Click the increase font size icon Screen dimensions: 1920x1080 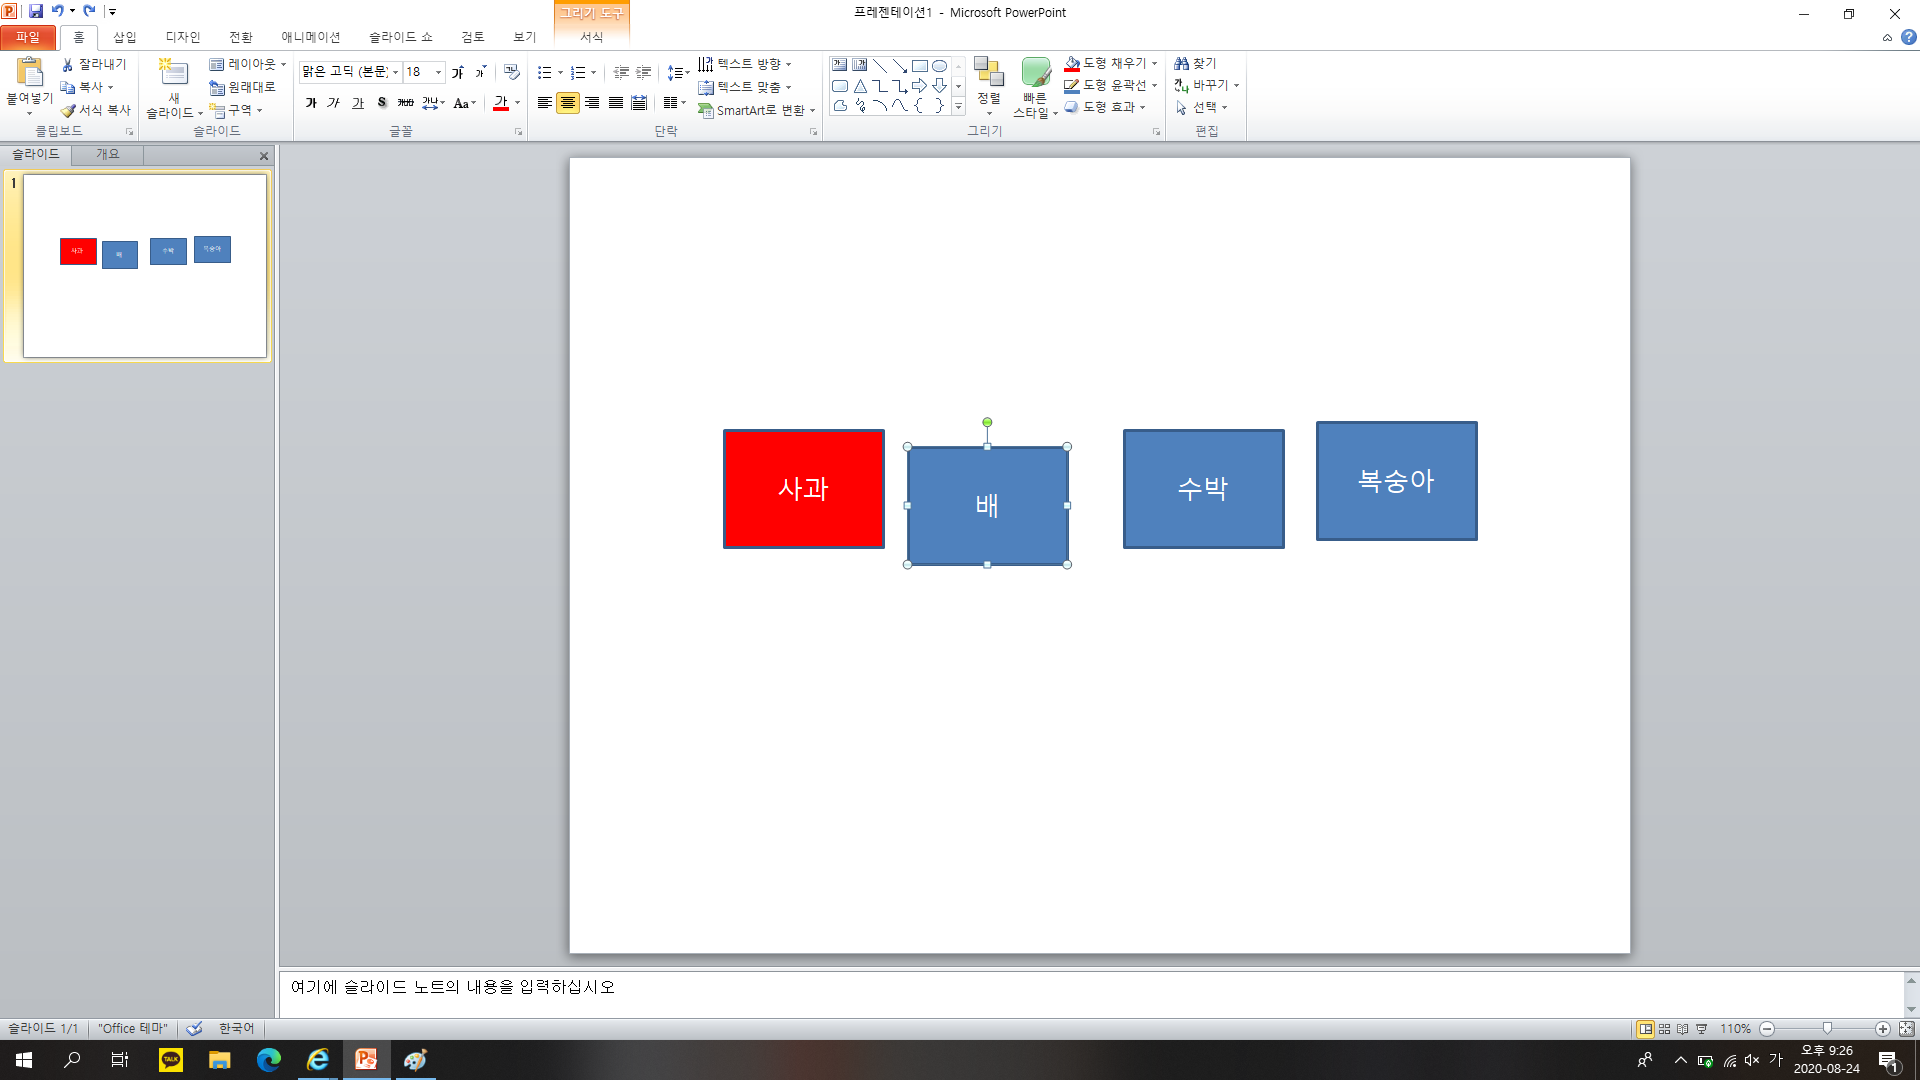[x=457, y=72]
